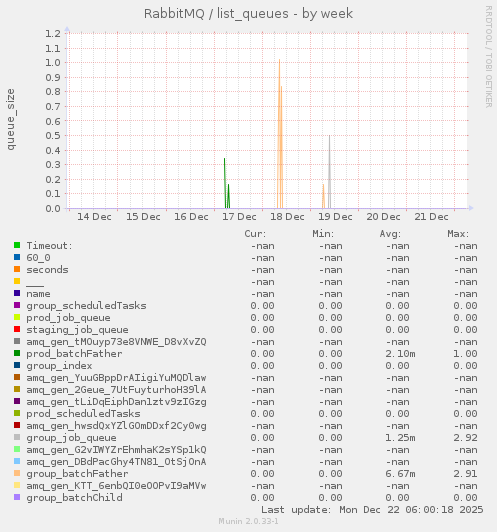Screen dimensions: 497x532
Task: Click the lime prod_job_queue legend swatch
Action: point(17,317)
